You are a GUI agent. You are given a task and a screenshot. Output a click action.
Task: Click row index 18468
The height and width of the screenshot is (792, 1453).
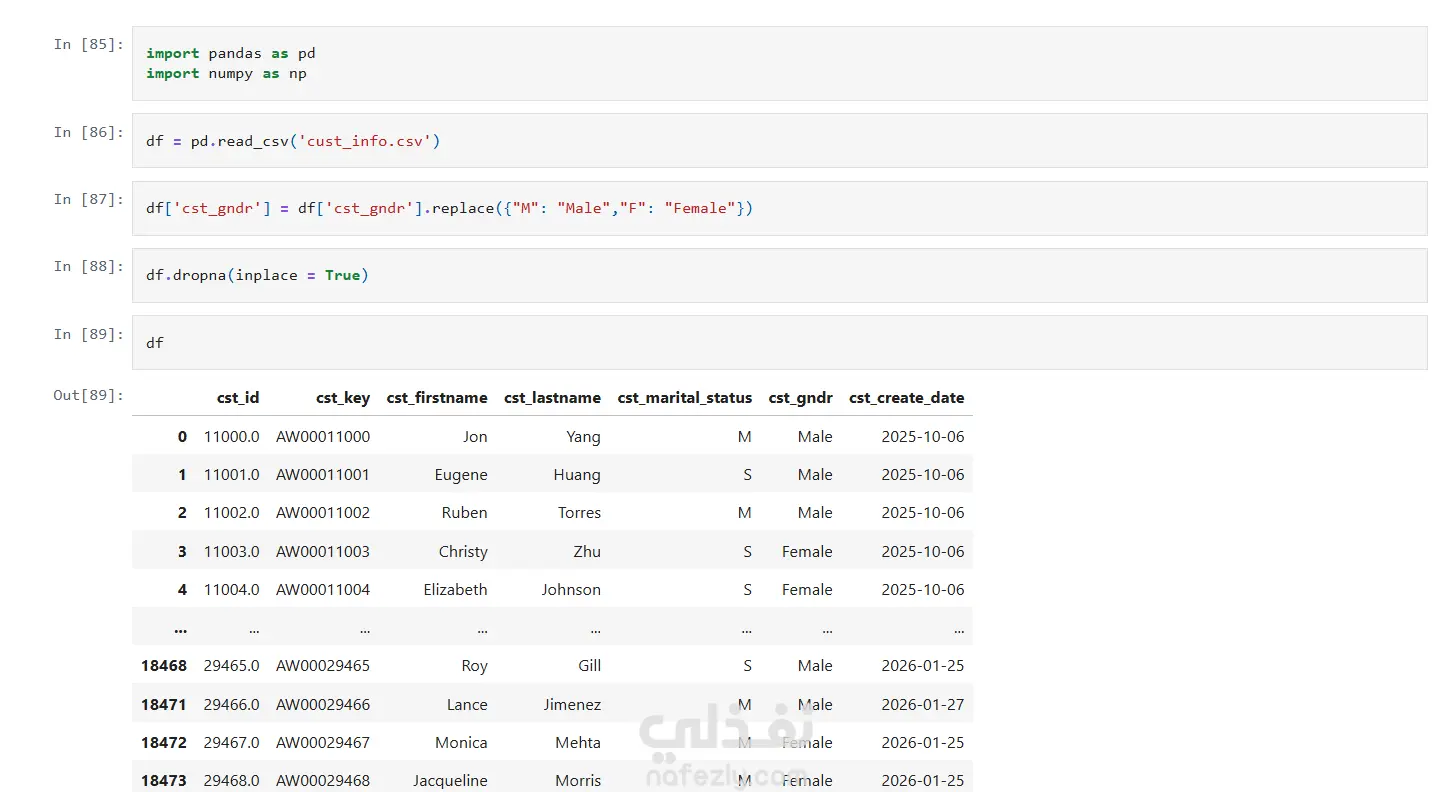click(x=164, y=665)
